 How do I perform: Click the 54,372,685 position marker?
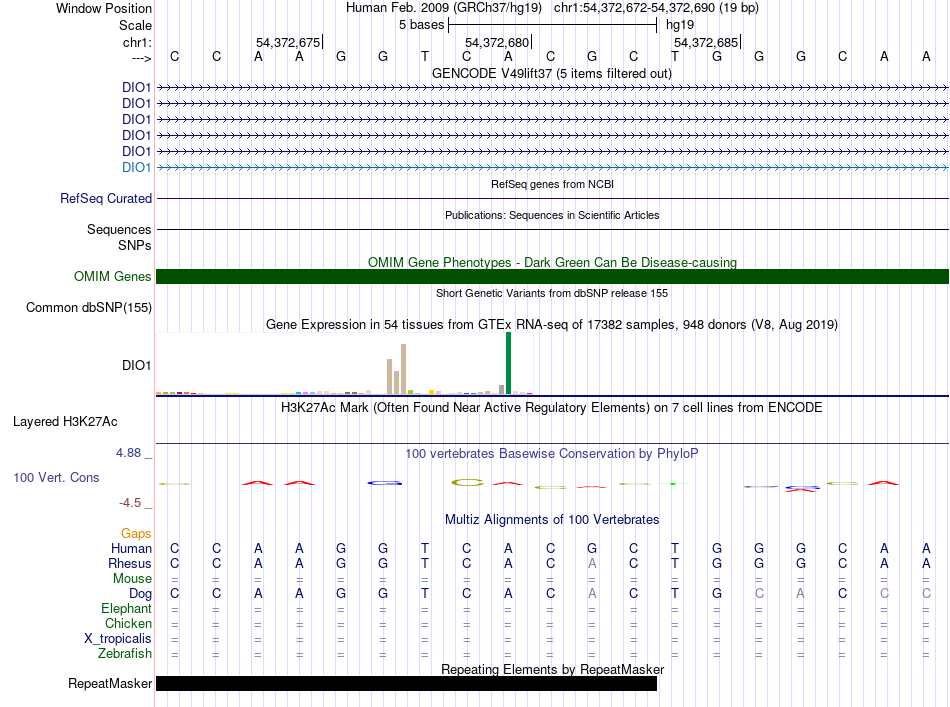[x=706, y=42]
